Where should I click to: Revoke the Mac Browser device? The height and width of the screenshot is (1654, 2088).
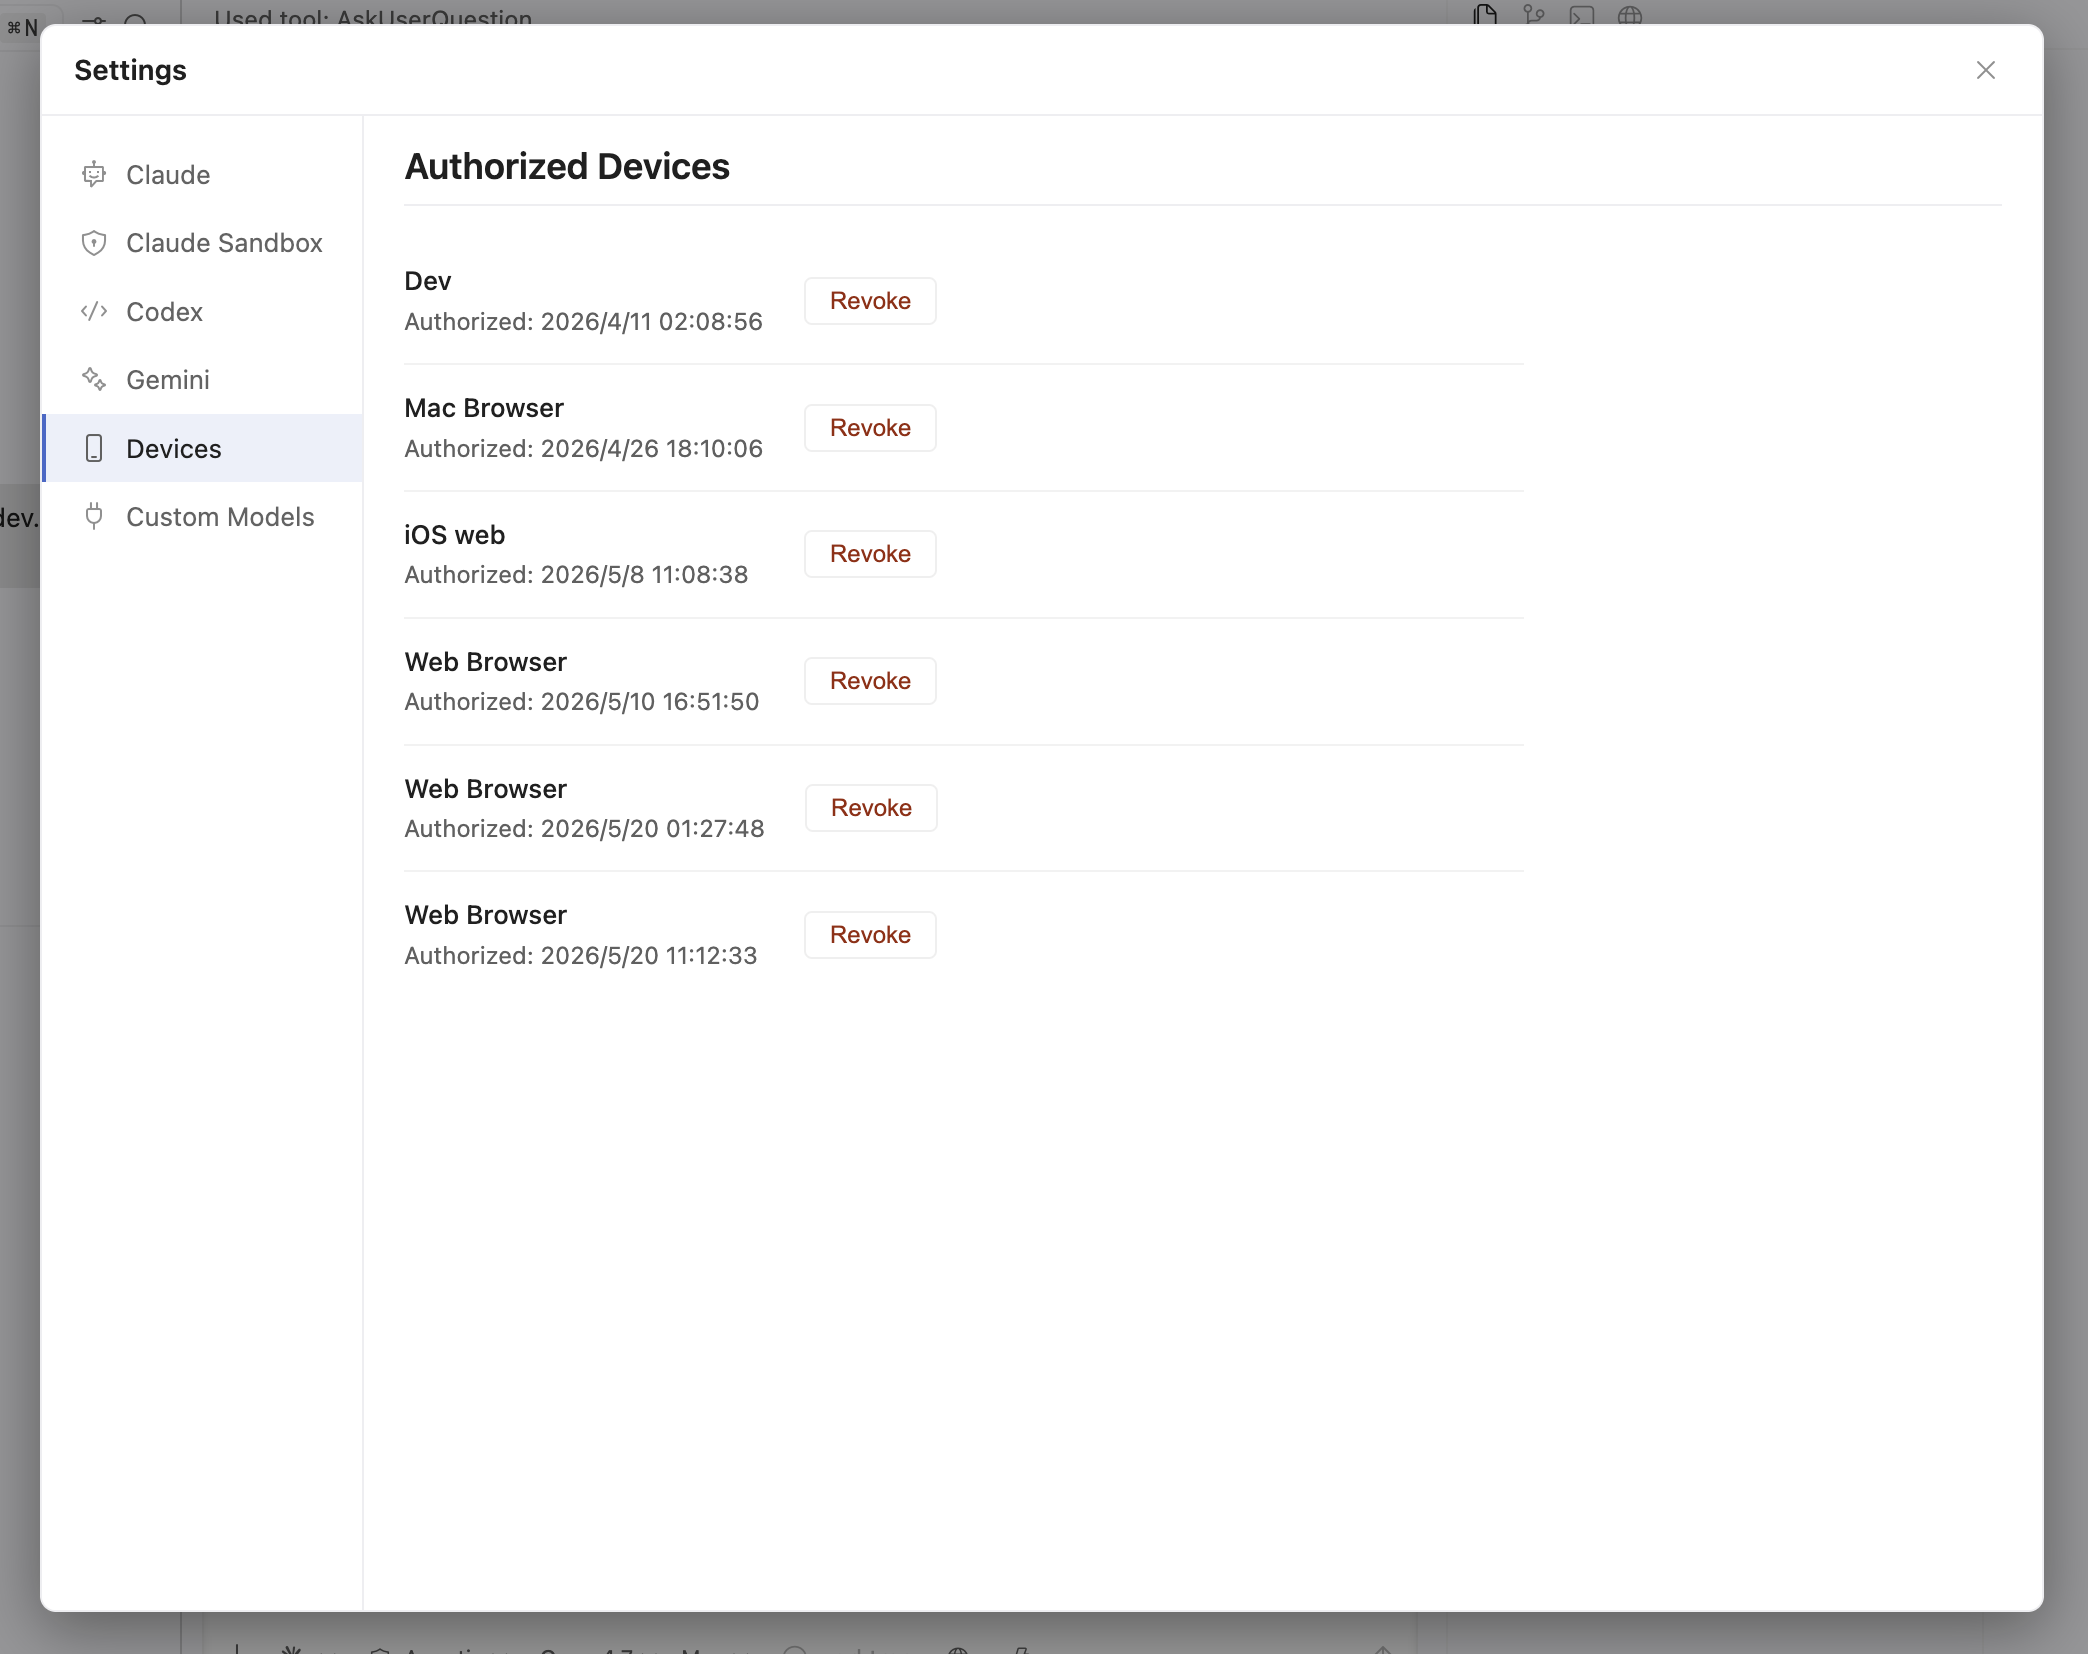(x=870, y=428)
